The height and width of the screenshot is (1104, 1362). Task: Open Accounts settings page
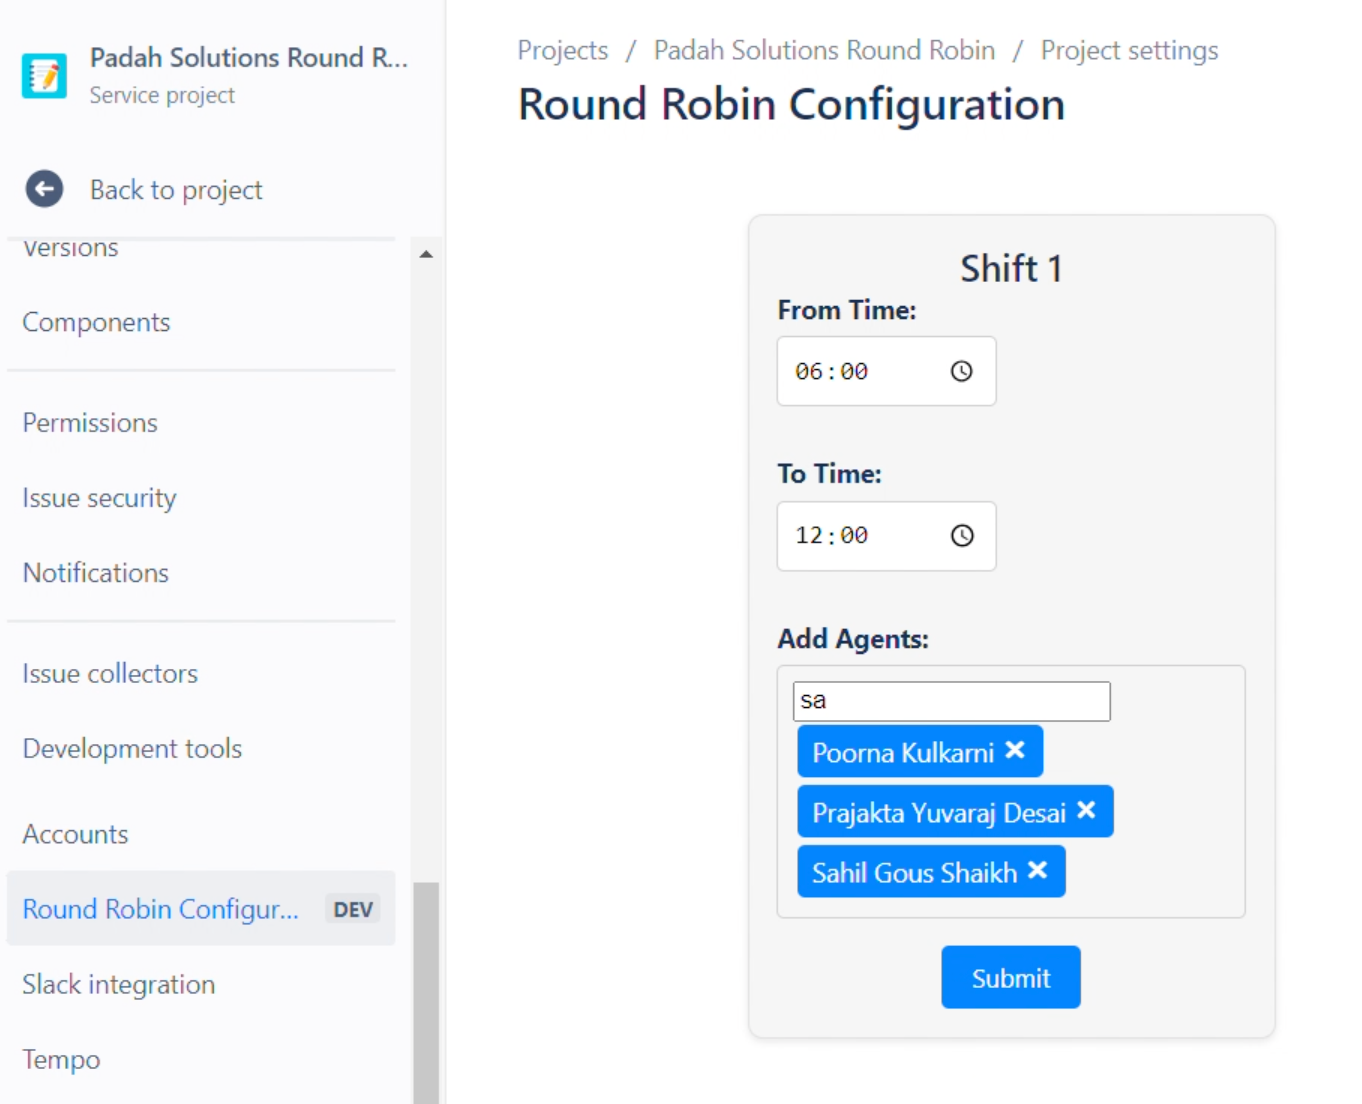coord(75,834)
